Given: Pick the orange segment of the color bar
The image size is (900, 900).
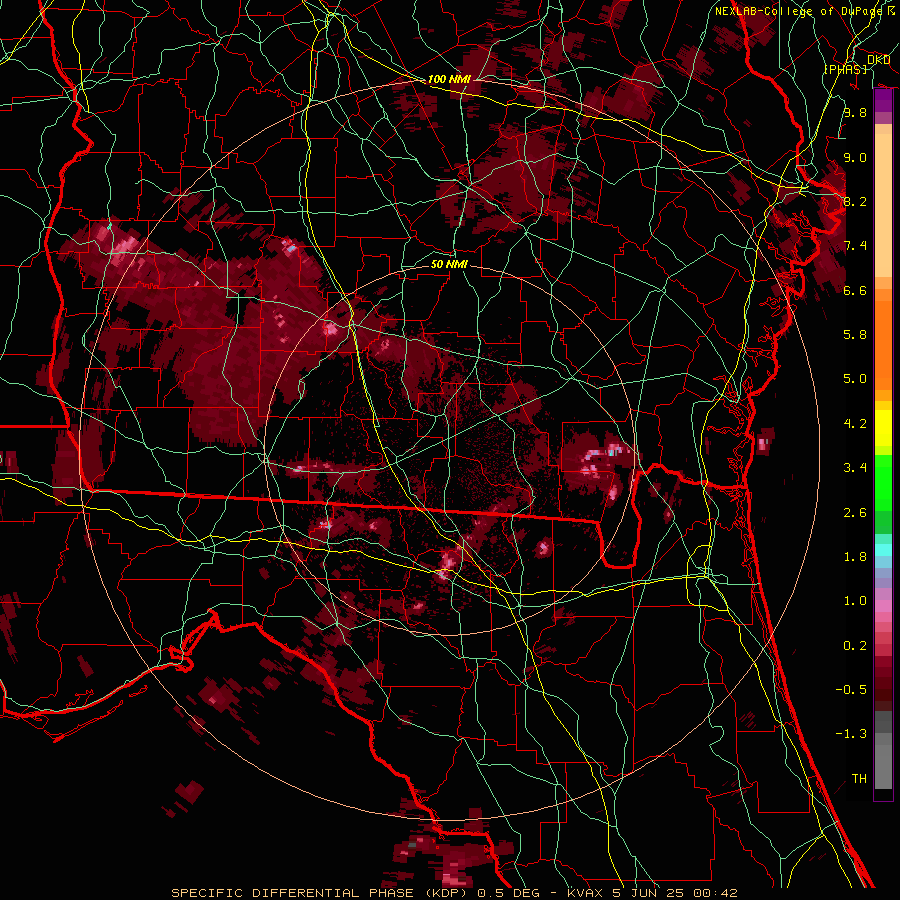Looking at the screenshot, I should point(883,345).
